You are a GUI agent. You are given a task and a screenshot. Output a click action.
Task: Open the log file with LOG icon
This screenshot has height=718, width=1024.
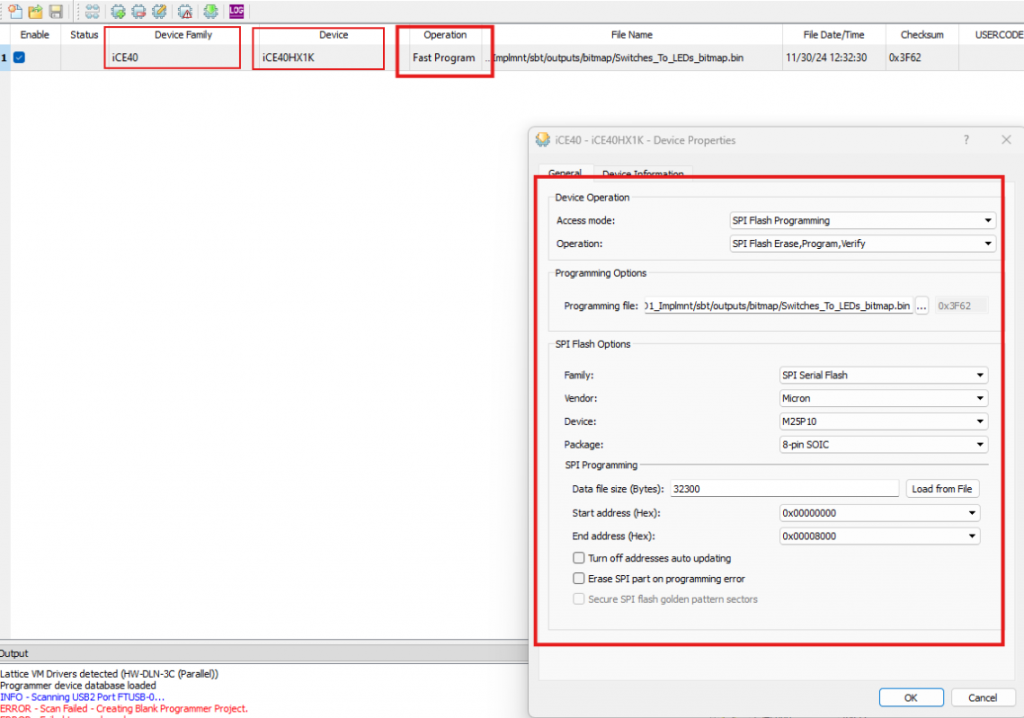[237, 12]
